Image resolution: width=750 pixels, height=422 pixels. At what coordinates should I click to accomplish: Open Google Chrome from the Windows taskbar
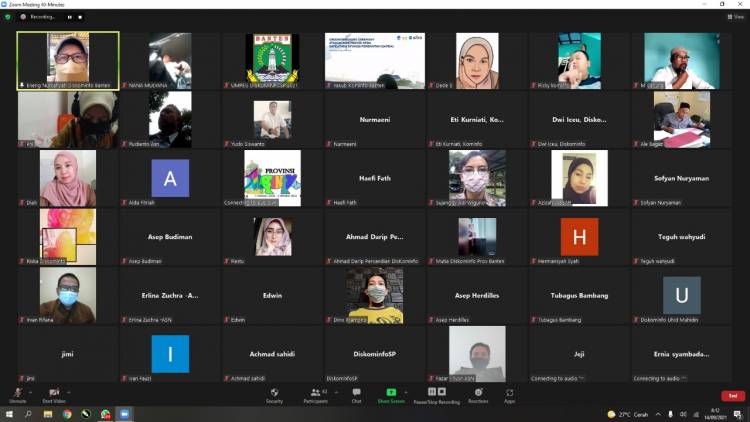(x=67, y=414)
